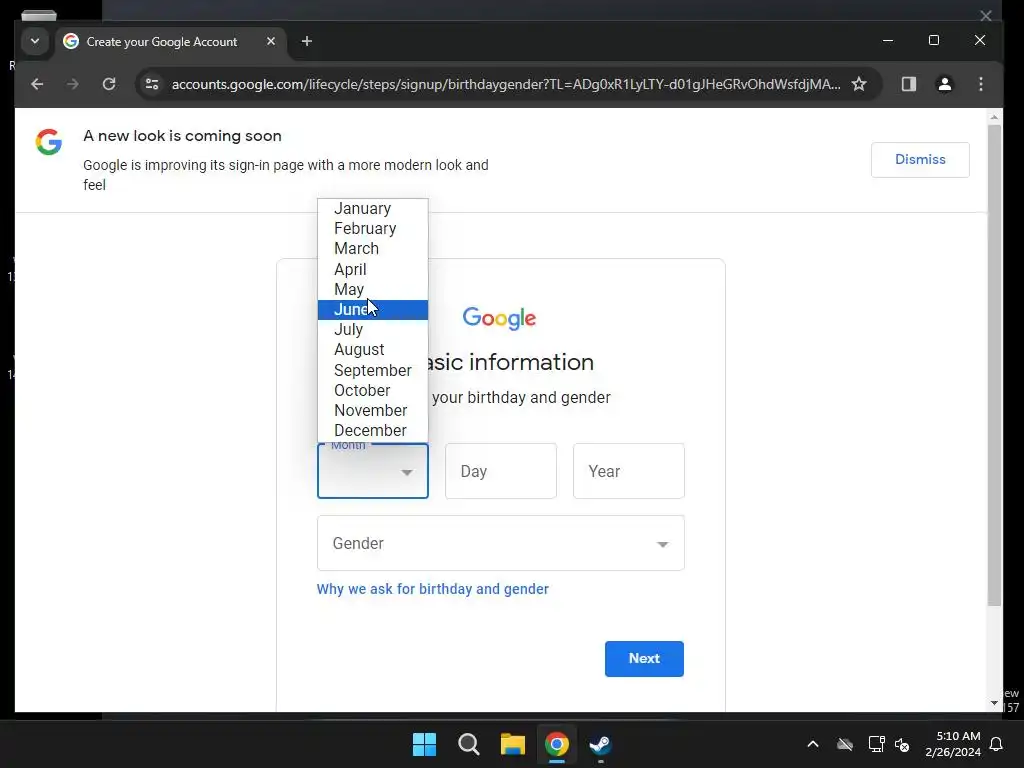Dismiss the new look banner
This screenshot has width=1024, height=768.
(x=920, y=159)
